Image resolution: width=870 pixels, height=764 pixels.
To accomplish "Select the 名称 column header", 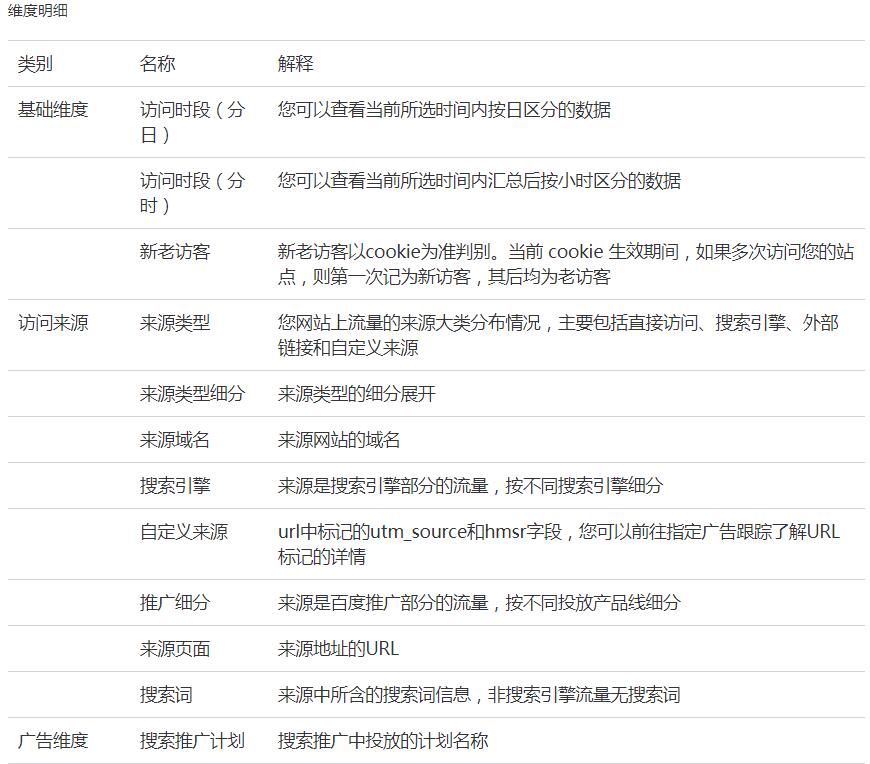I will 157,64.
